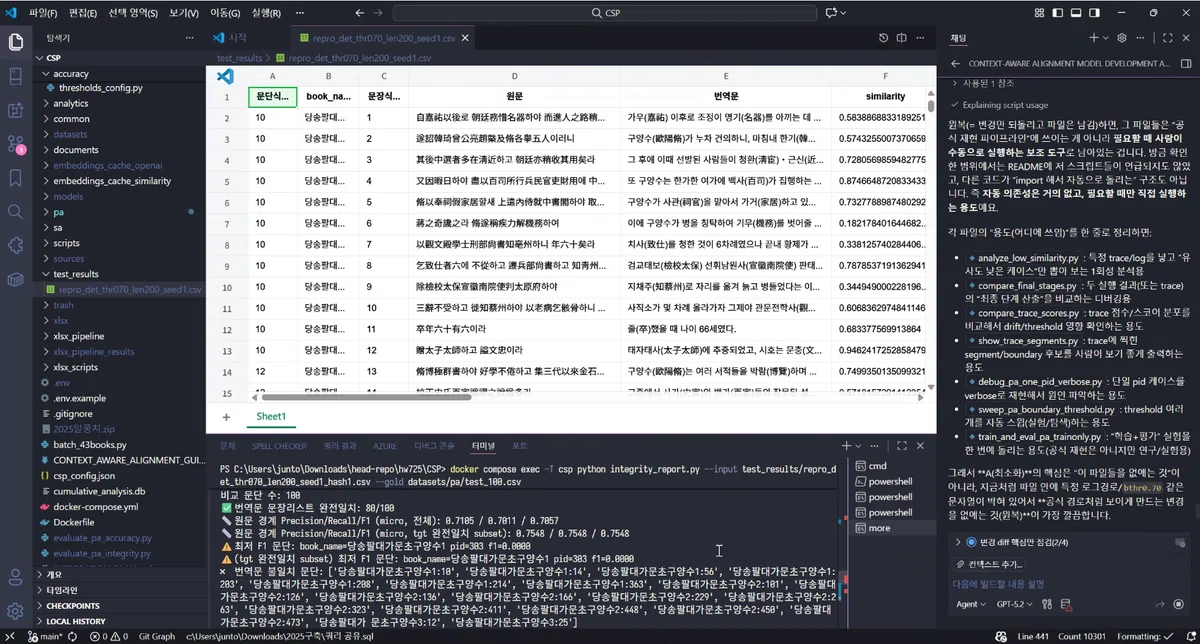
Task: Open the terminal launch profile dropdown
Action: [859, 445]
